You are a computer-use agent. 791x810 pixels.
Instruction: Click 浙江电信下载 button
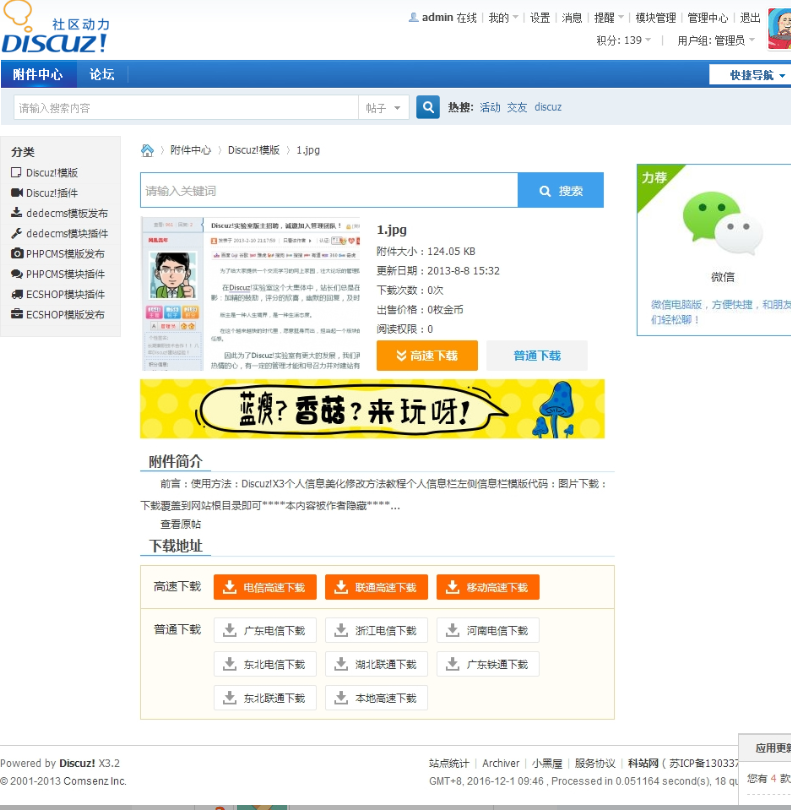tap(376, 630)
